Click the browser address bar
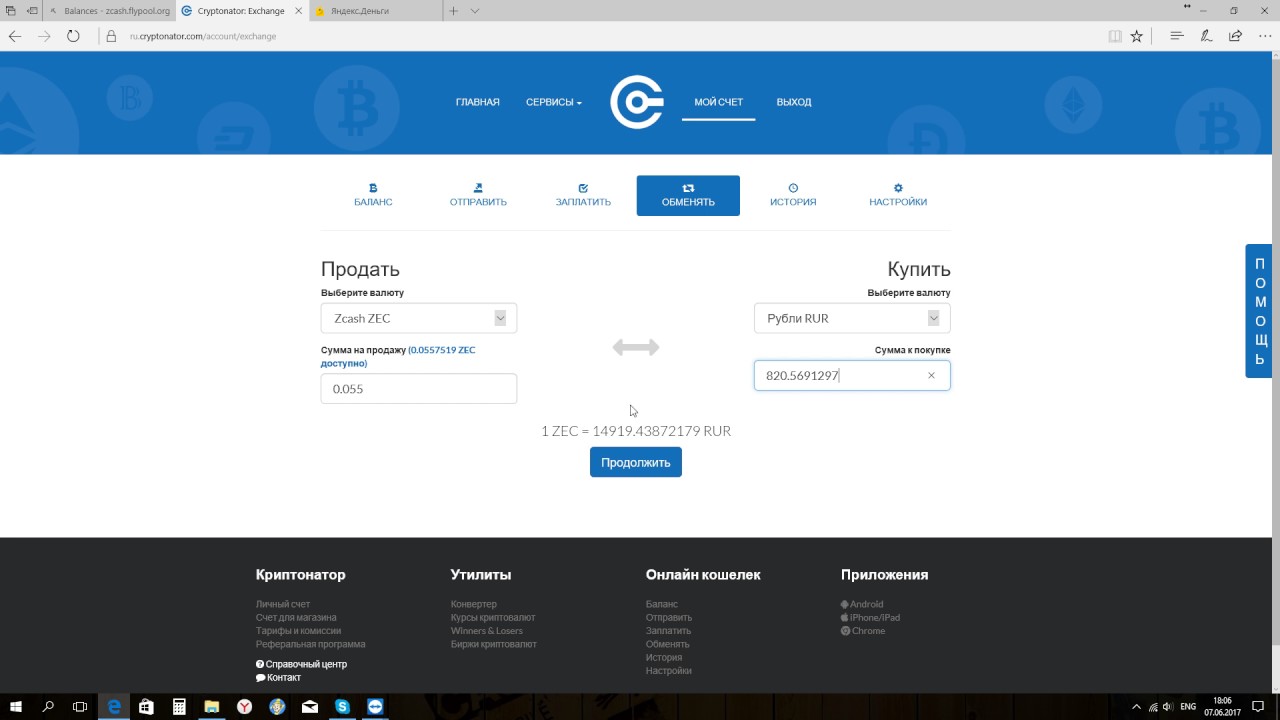Screen dimensions: 1280x720 (x=600, y=36)
